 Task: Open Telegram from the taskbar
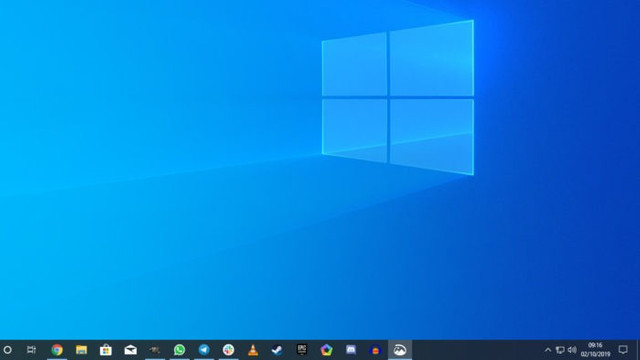coord(204,350)
